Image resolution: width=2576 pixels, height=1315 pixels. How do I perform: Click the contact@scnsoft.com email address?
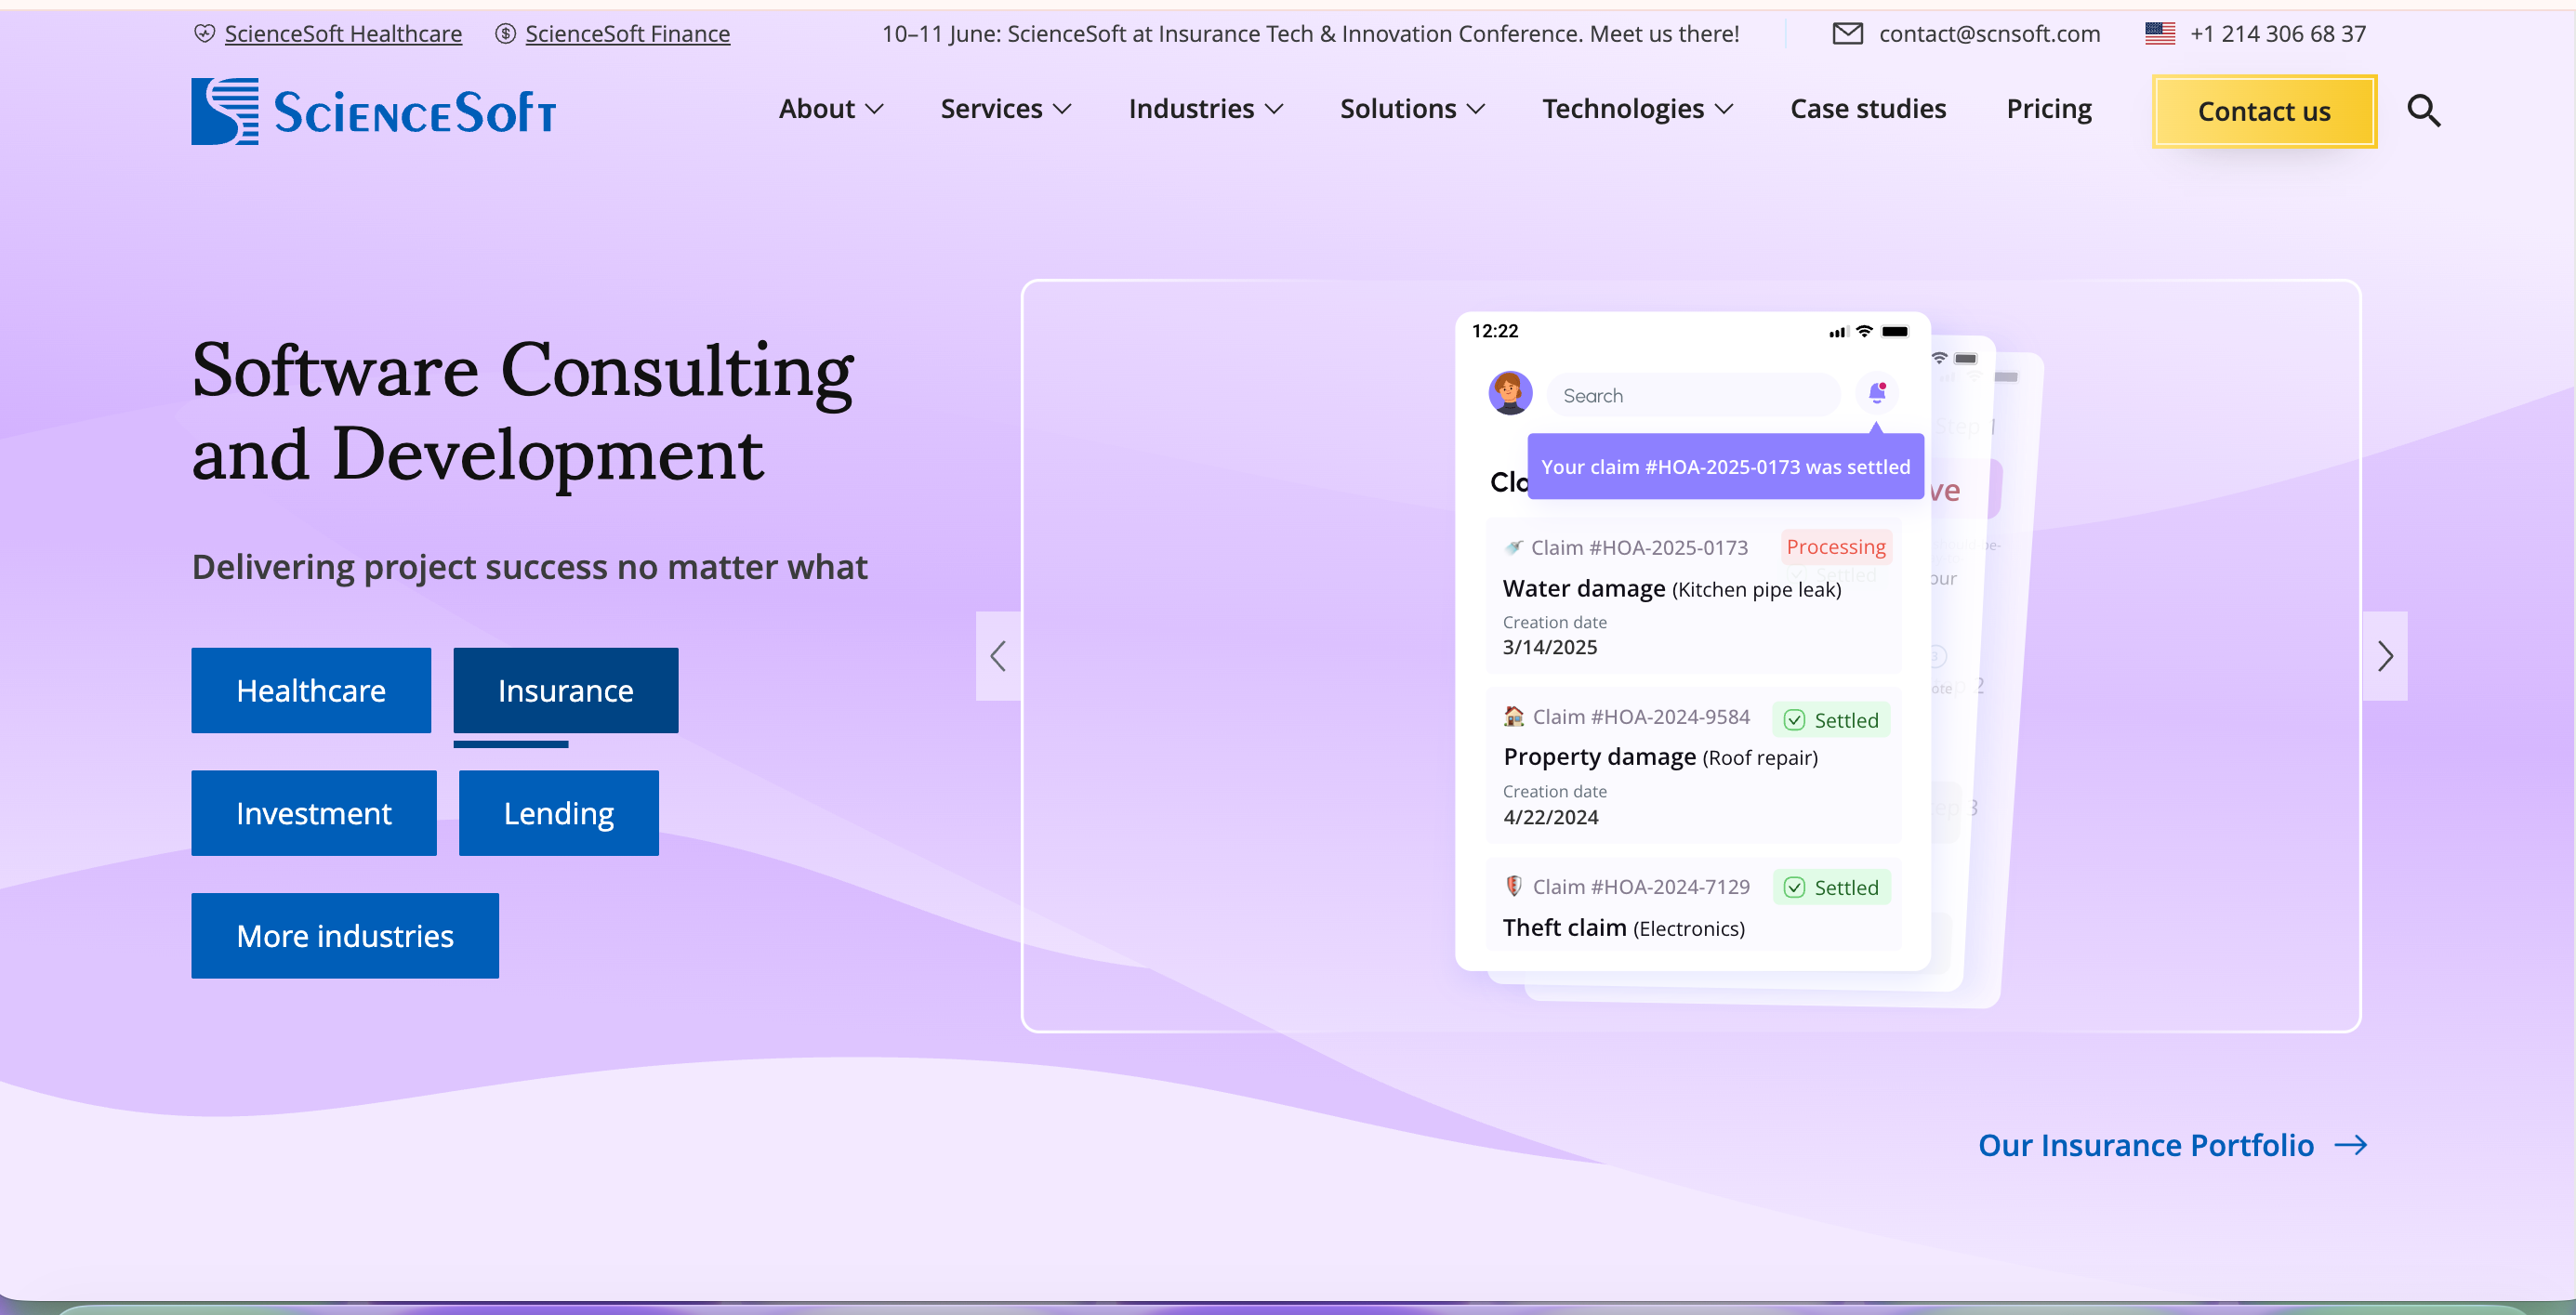point(1990,34)
